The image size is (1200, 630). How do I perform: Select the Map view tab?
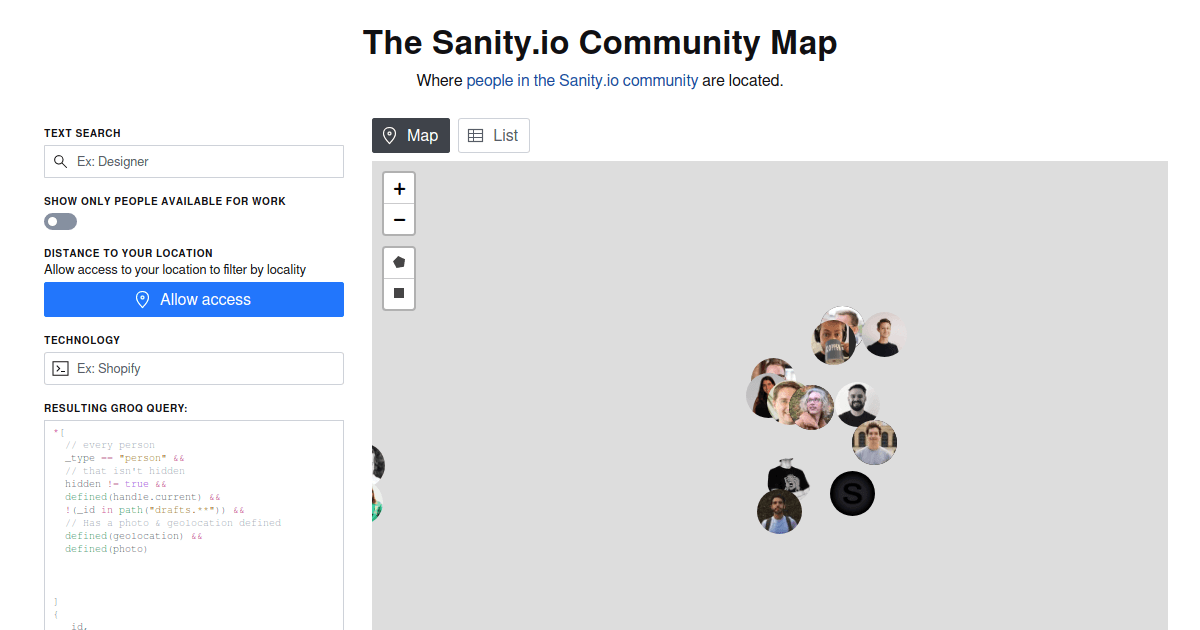point(410,135)
